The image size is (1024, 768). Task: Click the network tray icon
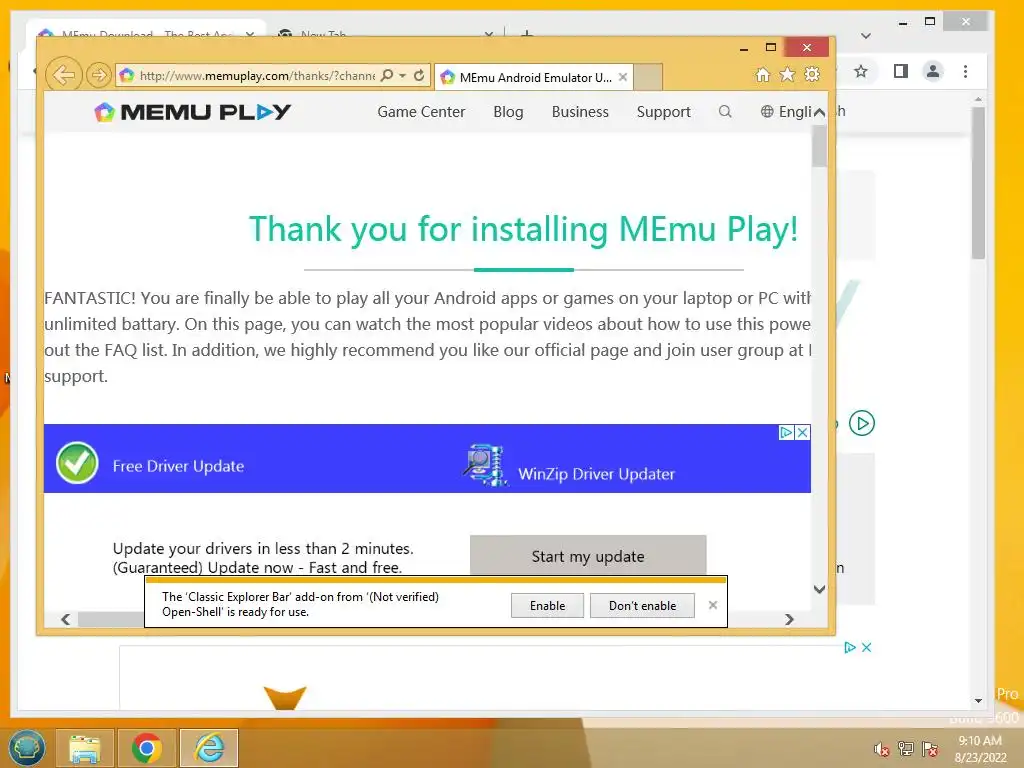tap(906, 748)
